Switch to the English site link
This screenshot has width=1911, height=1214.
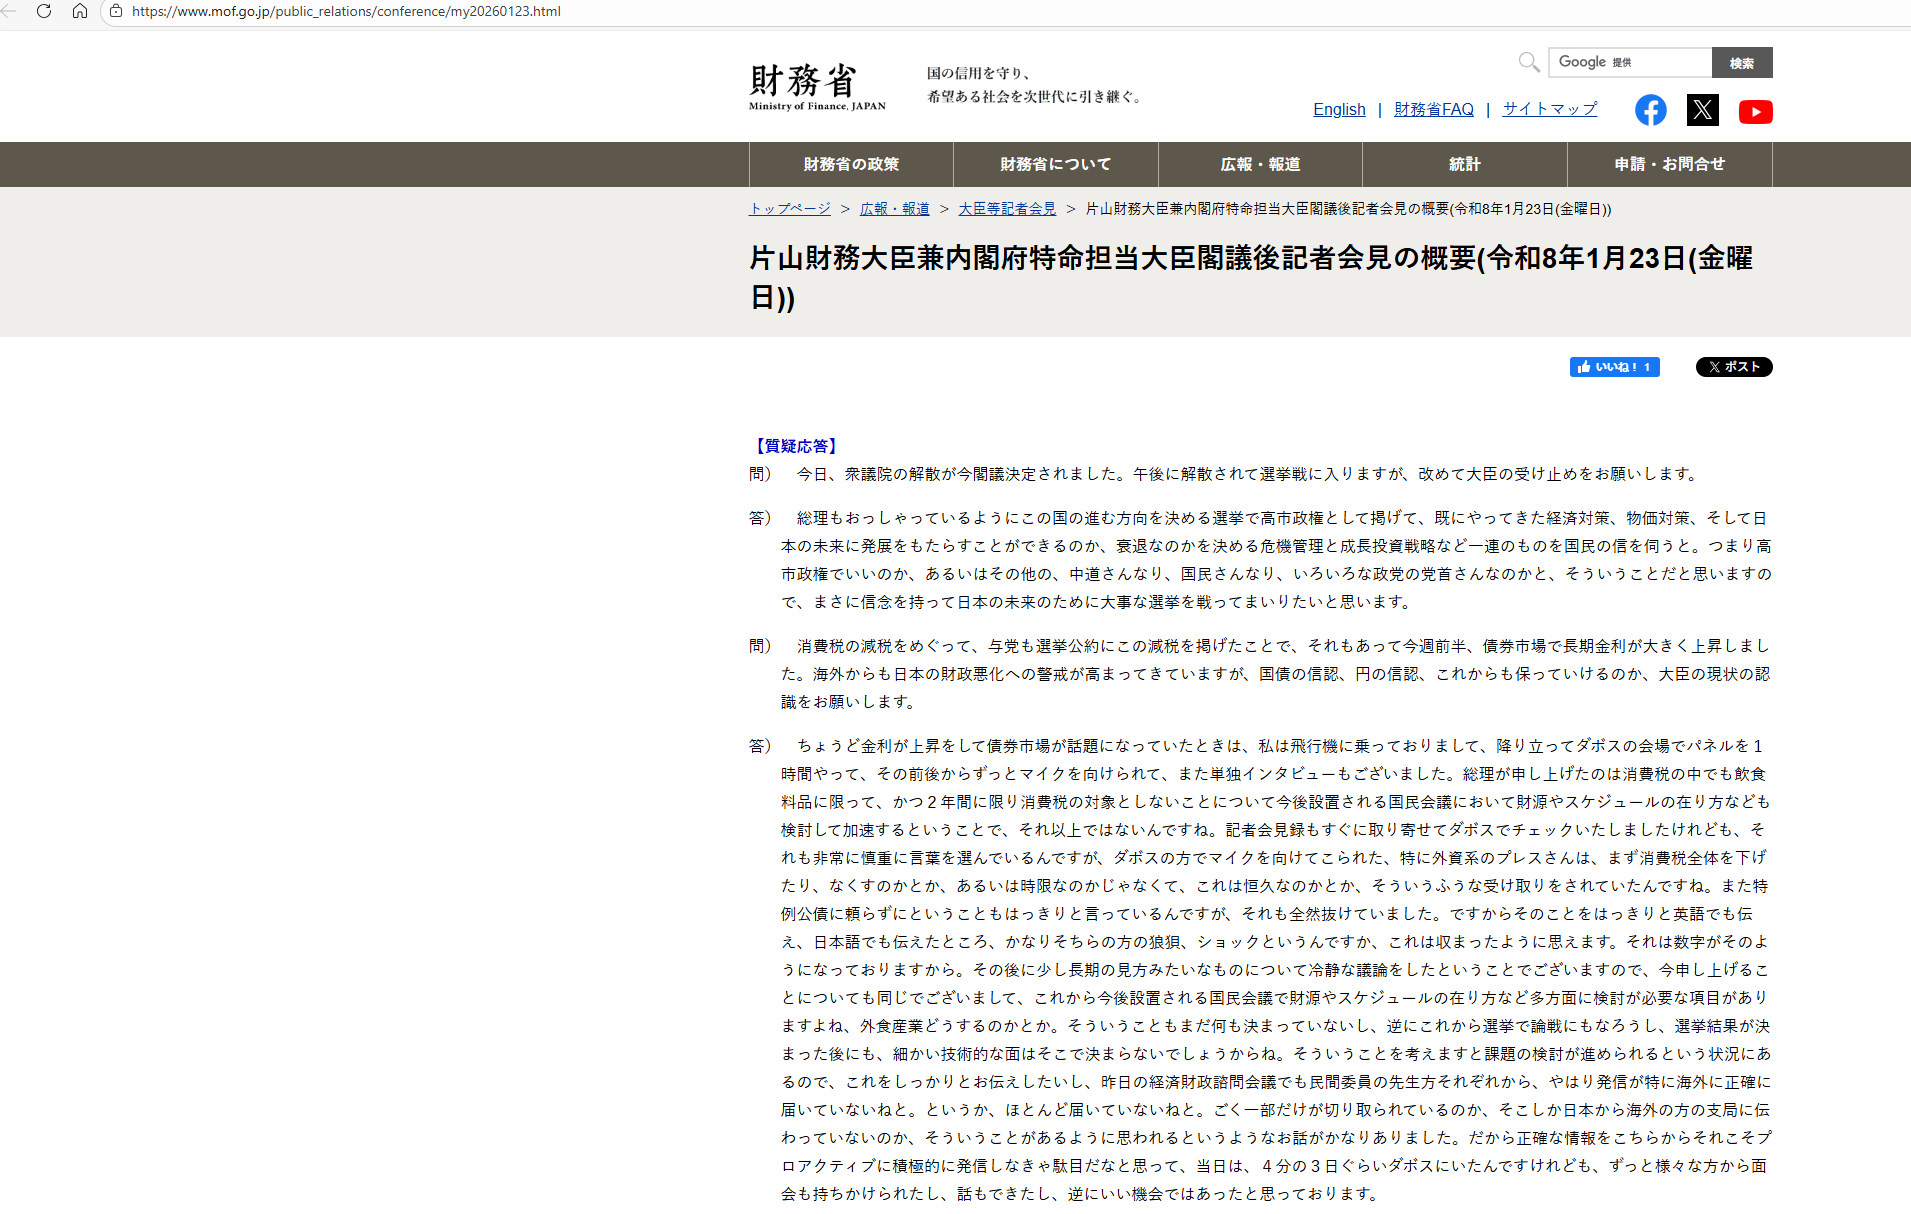(1339, 109)
